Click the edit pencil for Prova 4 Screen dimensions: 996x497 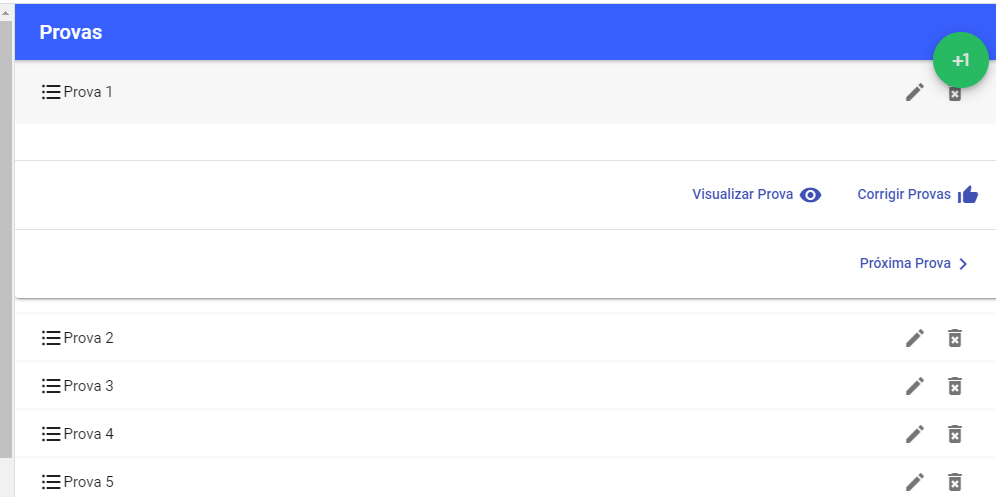click(914, 434)
